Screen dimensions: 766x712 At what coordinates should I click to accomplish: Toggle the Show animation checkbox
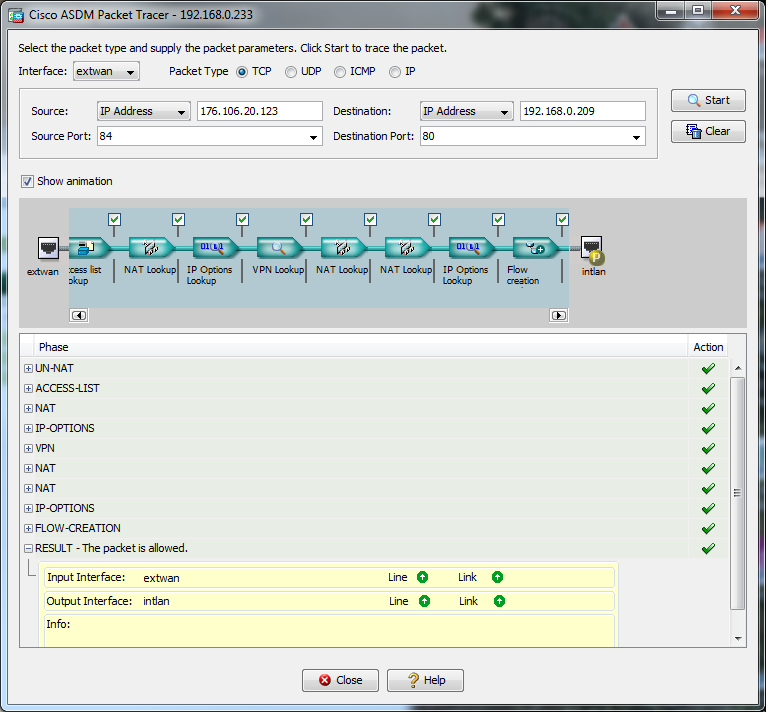click(x=27, y=181)
